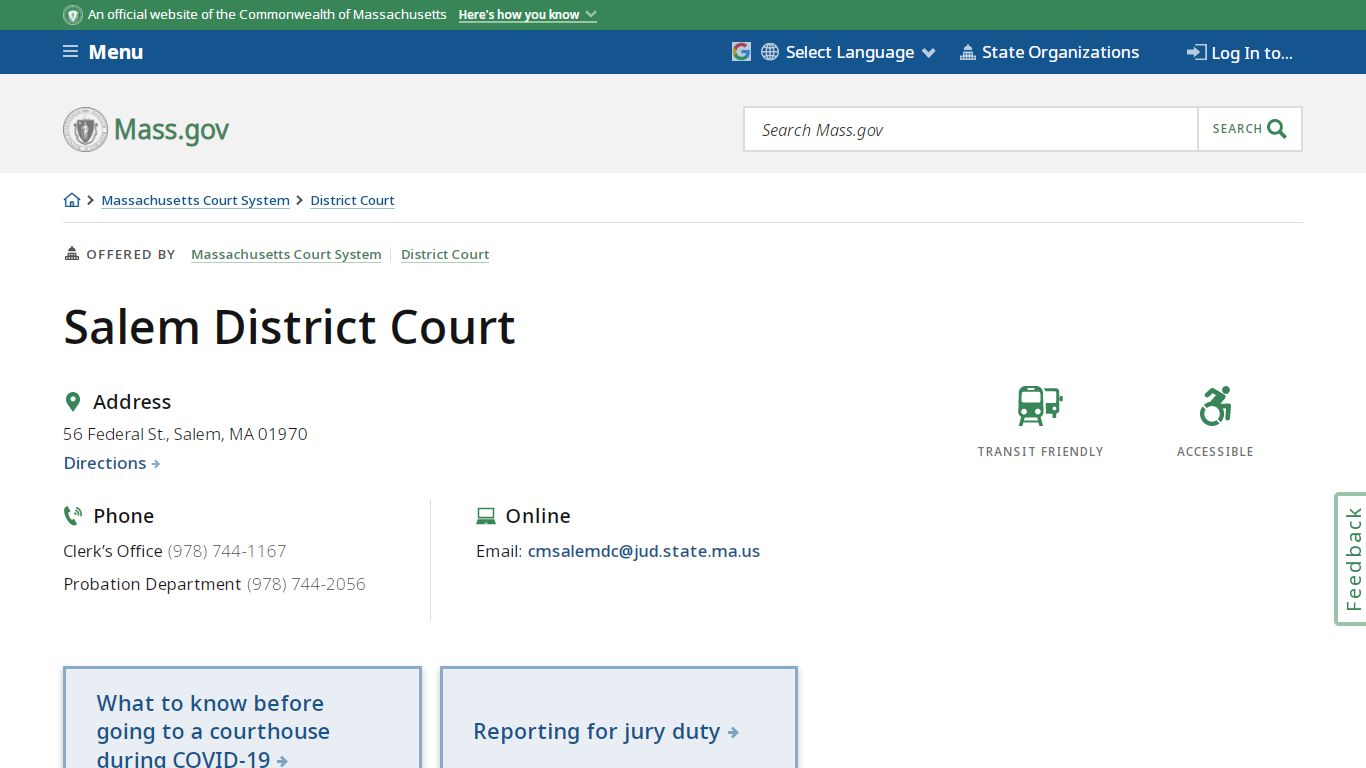The image size is (1366, 768).
Task: Click the Accessible wheelchair icon
Action: 1215,406
